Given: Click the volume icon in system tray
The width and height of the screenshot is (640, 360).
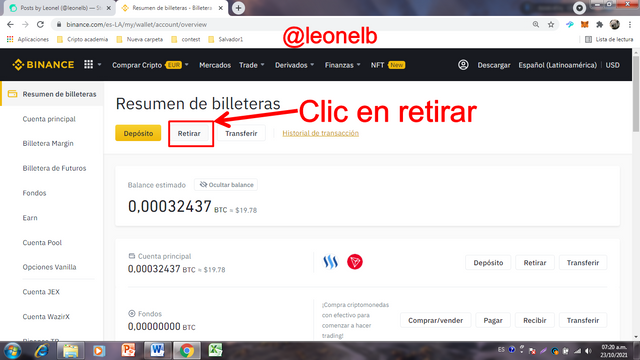Looking at the screenshot, I should pyautogui.click(x=588, y=351).
